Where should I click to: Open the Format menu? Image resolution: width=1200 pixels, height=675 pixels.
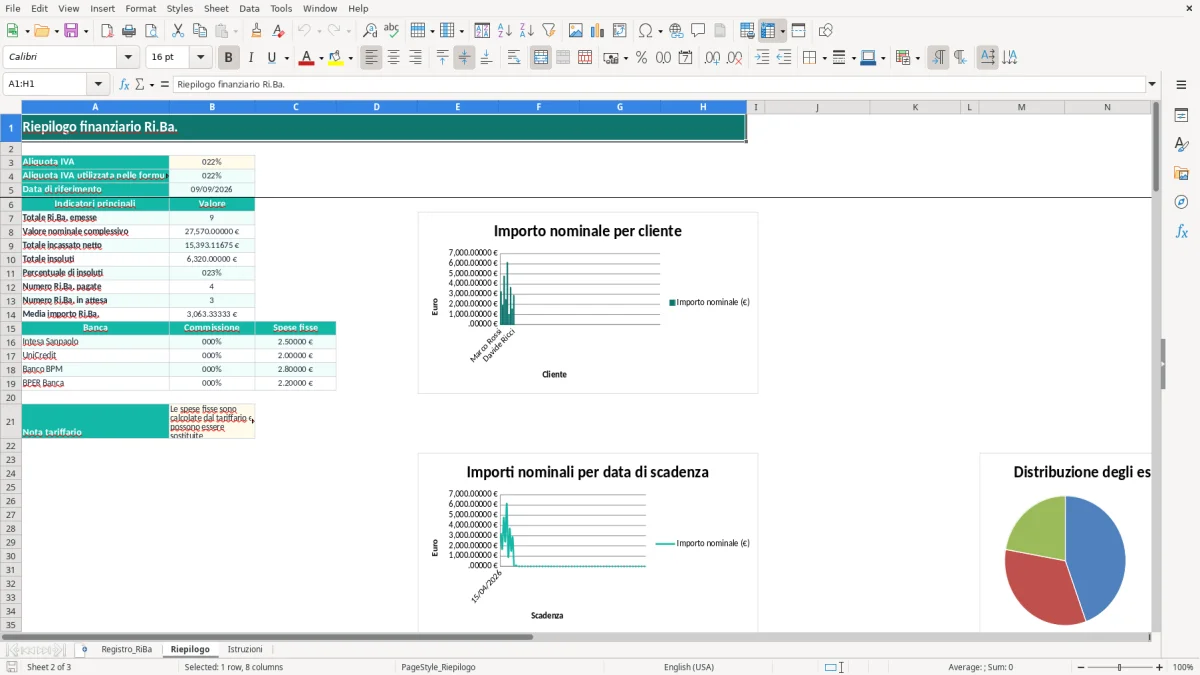141,8
